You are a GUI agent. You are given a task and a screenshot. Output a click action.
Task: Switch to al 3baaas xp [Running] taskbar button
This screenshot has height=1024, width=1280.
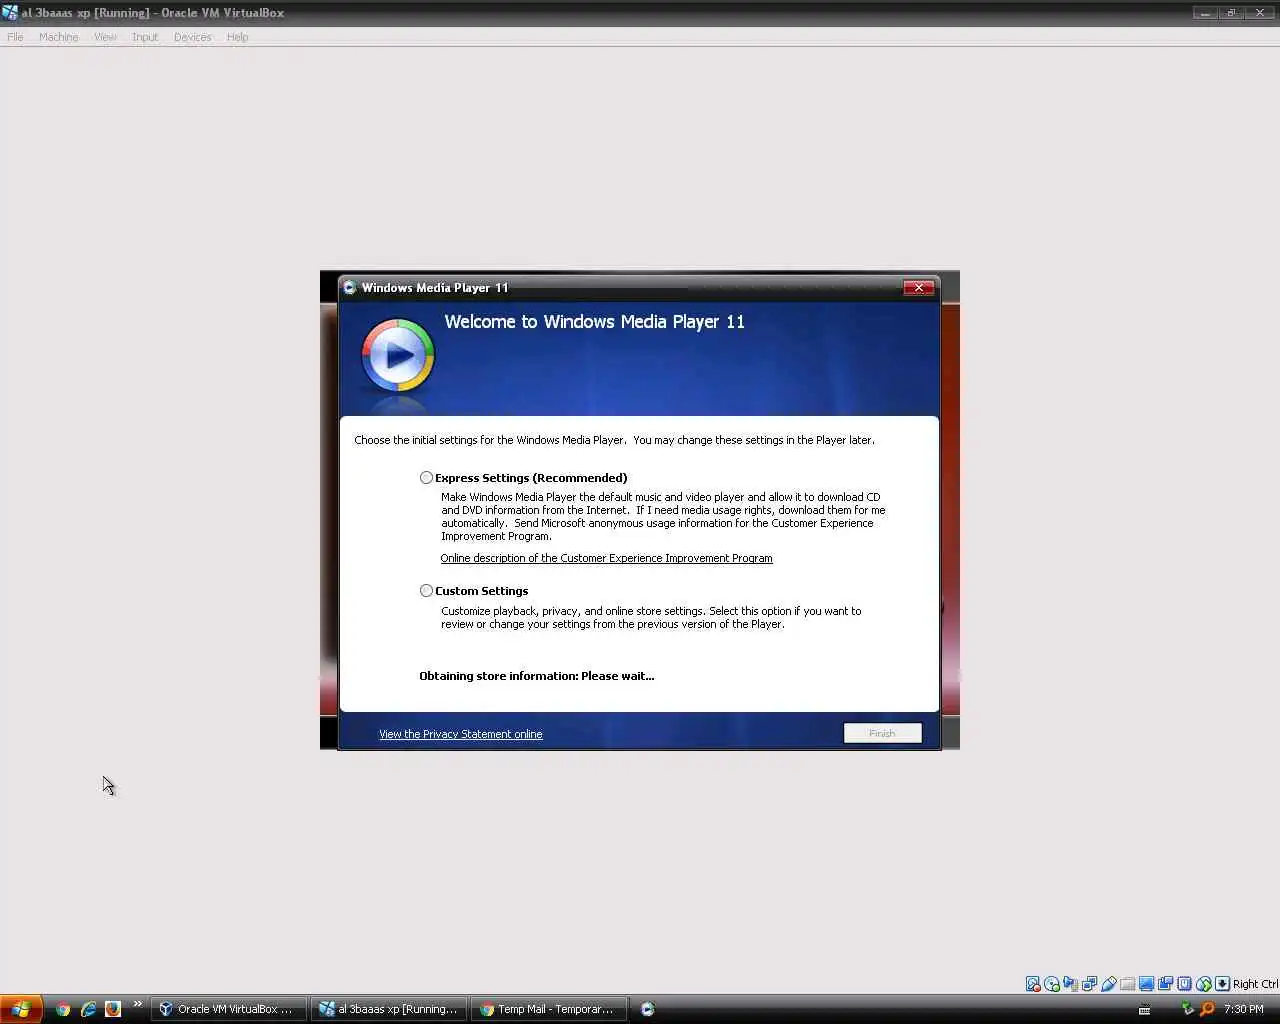click(x=388, y=1009)
